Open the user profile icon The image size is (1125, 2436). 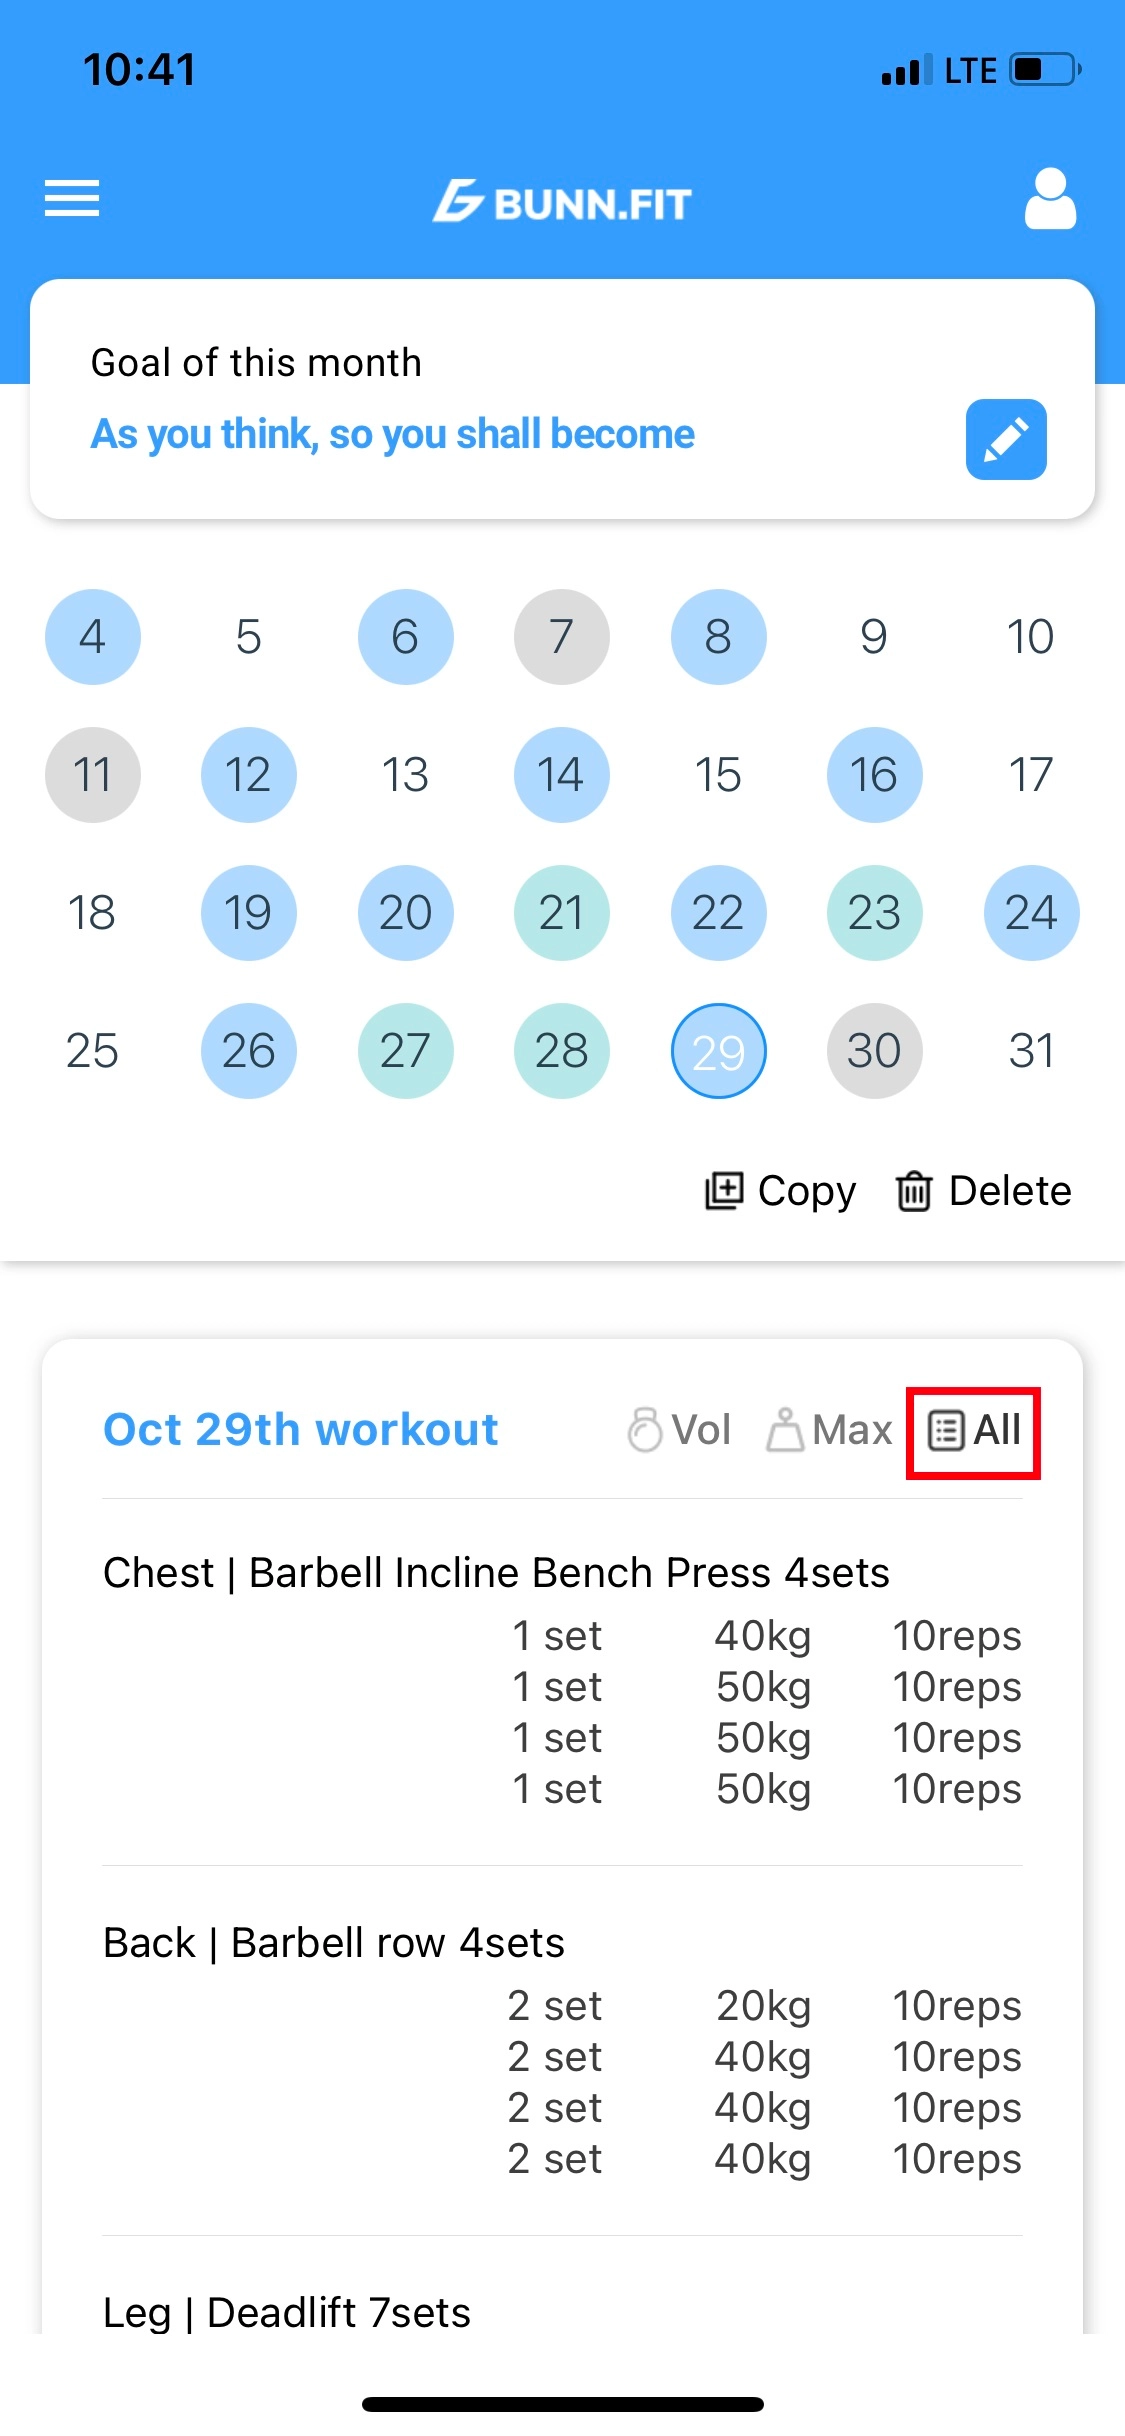[1050, 199]
